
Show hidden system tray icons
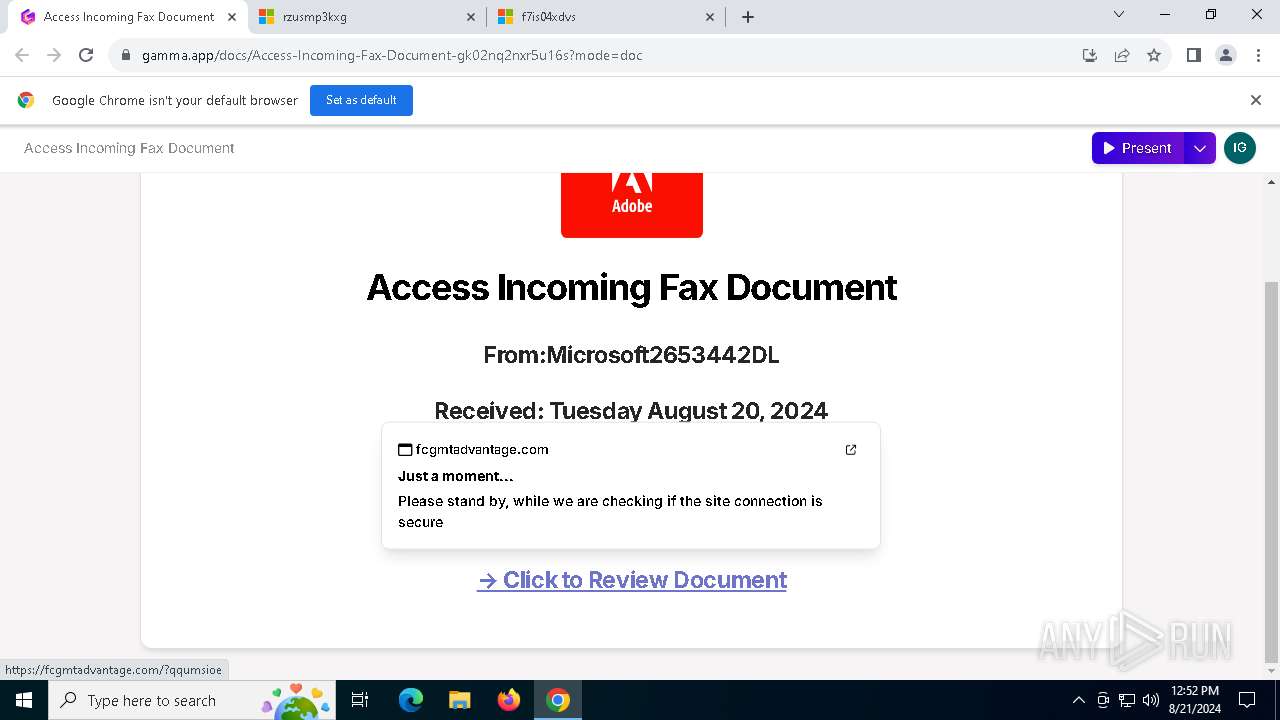click(x=1078, y=700)
